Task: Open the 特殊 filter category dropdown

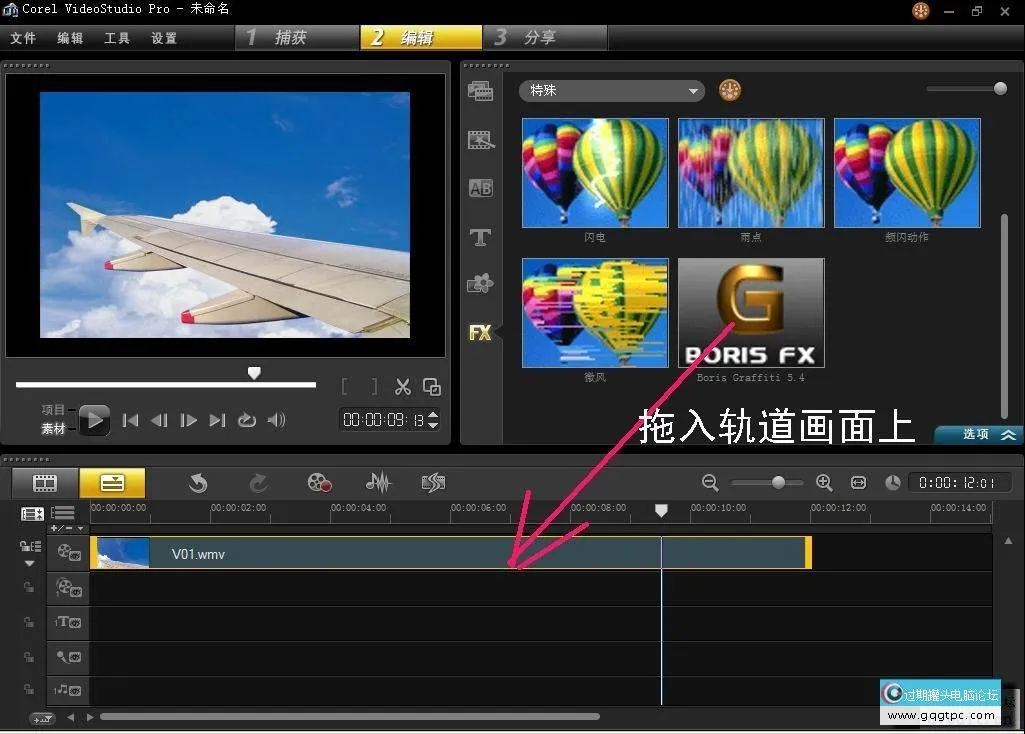Action: click(611, 91)
